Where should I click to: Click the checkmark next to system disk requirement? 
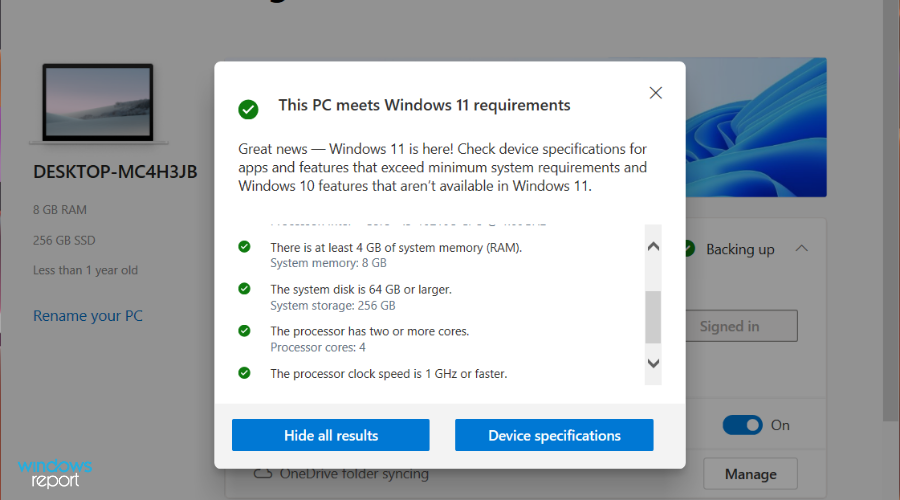[245, 289]
